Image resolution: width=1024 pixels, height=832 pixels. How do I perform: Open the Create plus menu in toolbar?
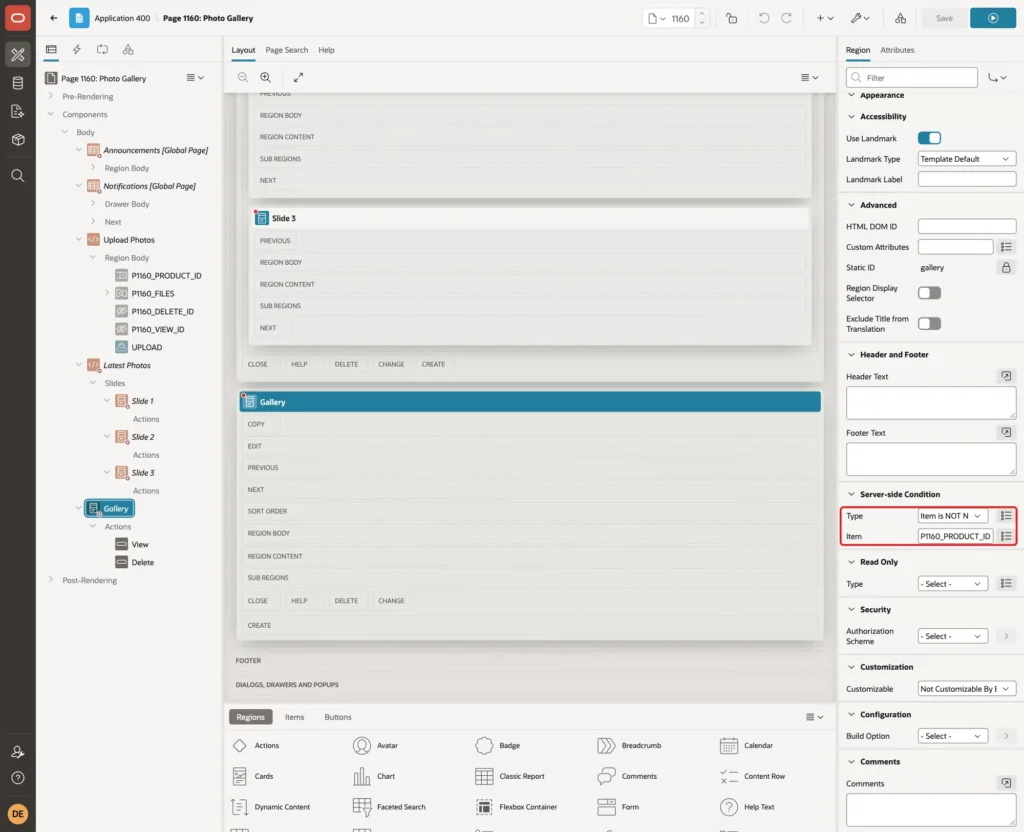(825, 18)
